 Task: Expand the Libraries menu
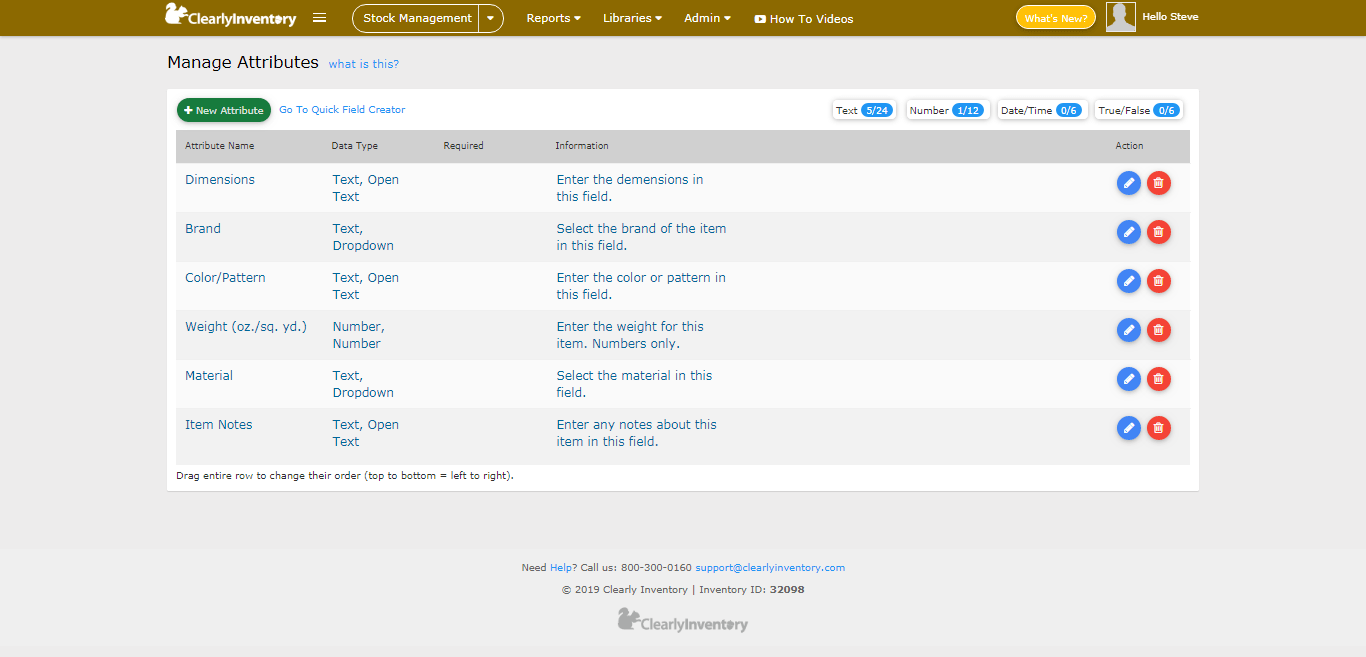632,18
